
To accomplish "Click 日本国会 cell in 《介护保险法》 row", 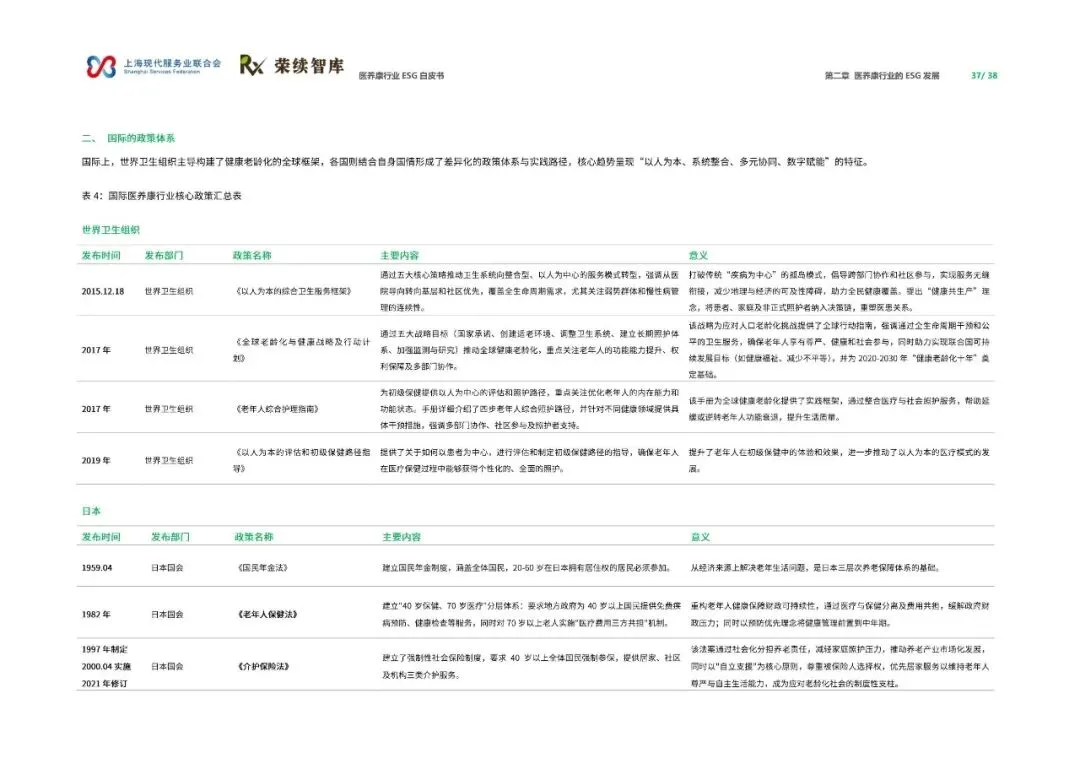I will point(167,667).
